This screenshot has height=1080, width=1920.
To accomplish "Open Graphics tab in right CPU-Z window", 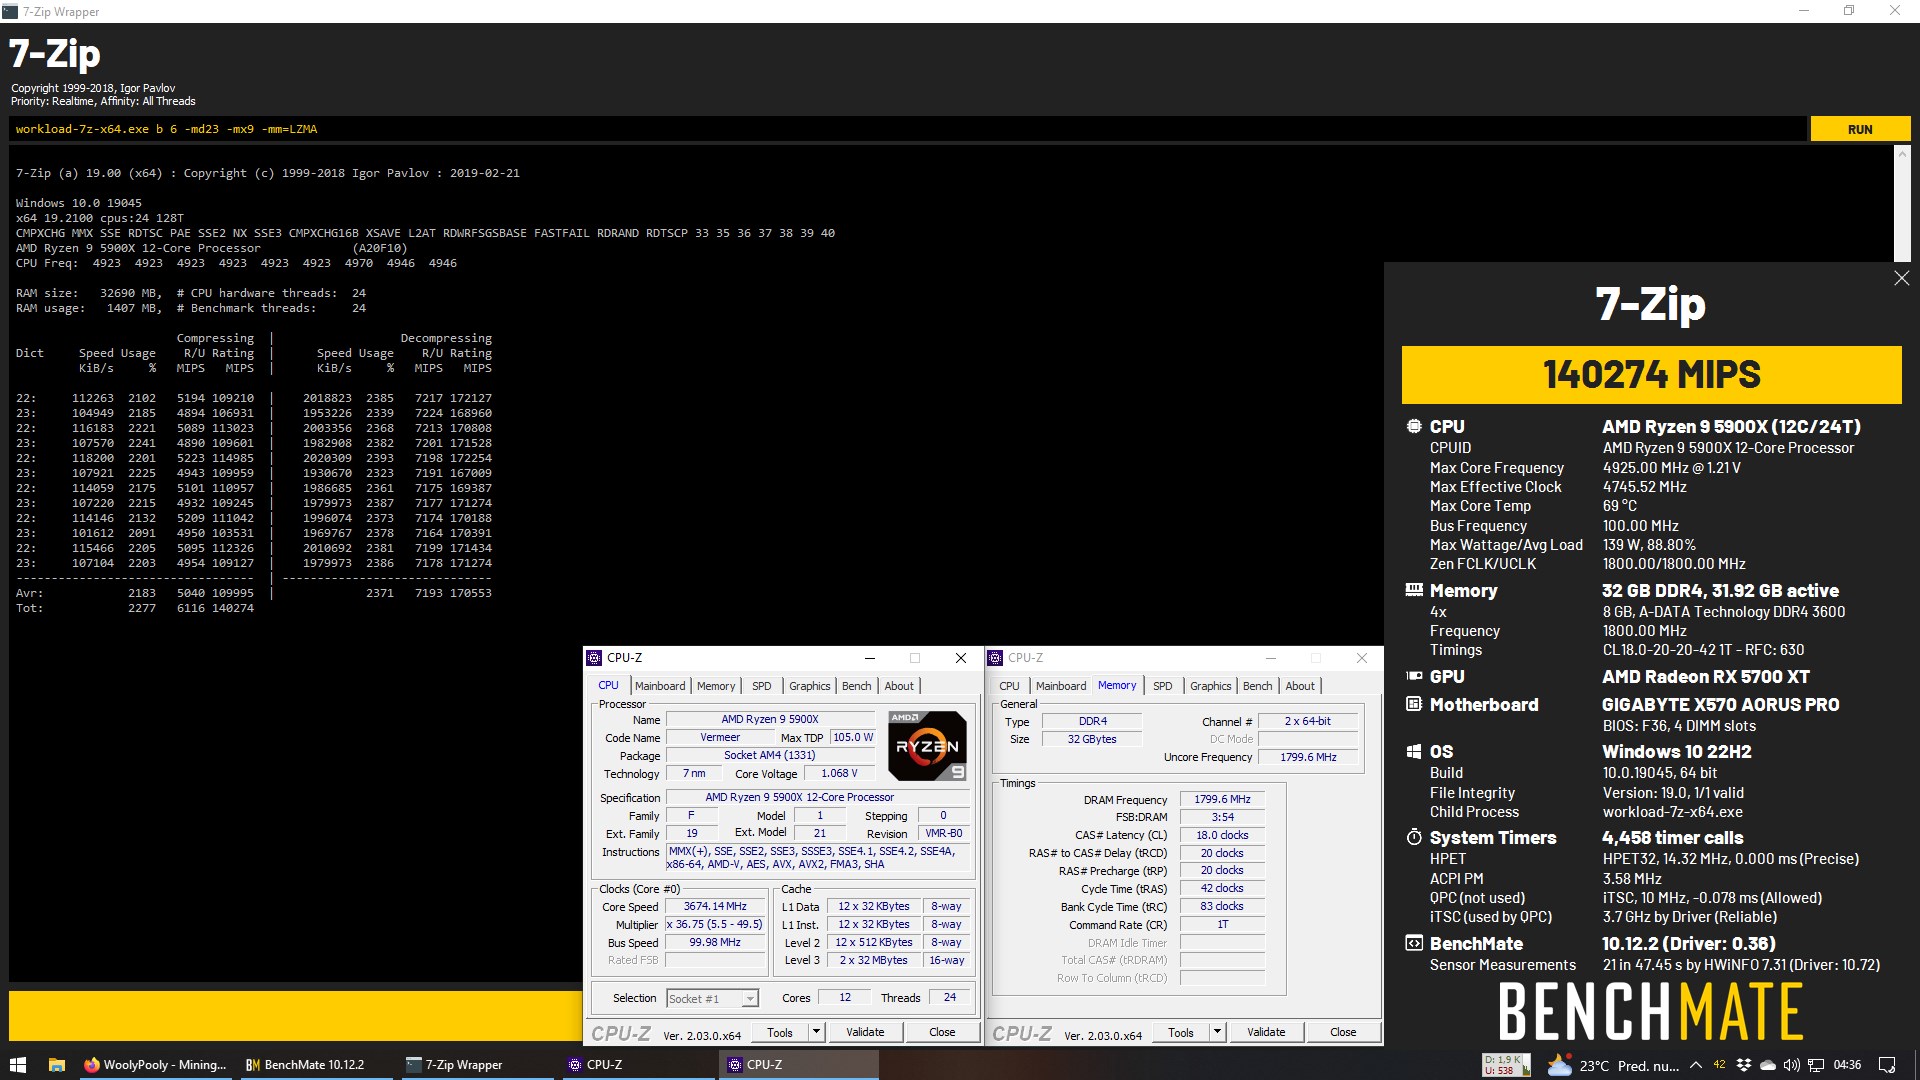I will [x=1211, y=686].
